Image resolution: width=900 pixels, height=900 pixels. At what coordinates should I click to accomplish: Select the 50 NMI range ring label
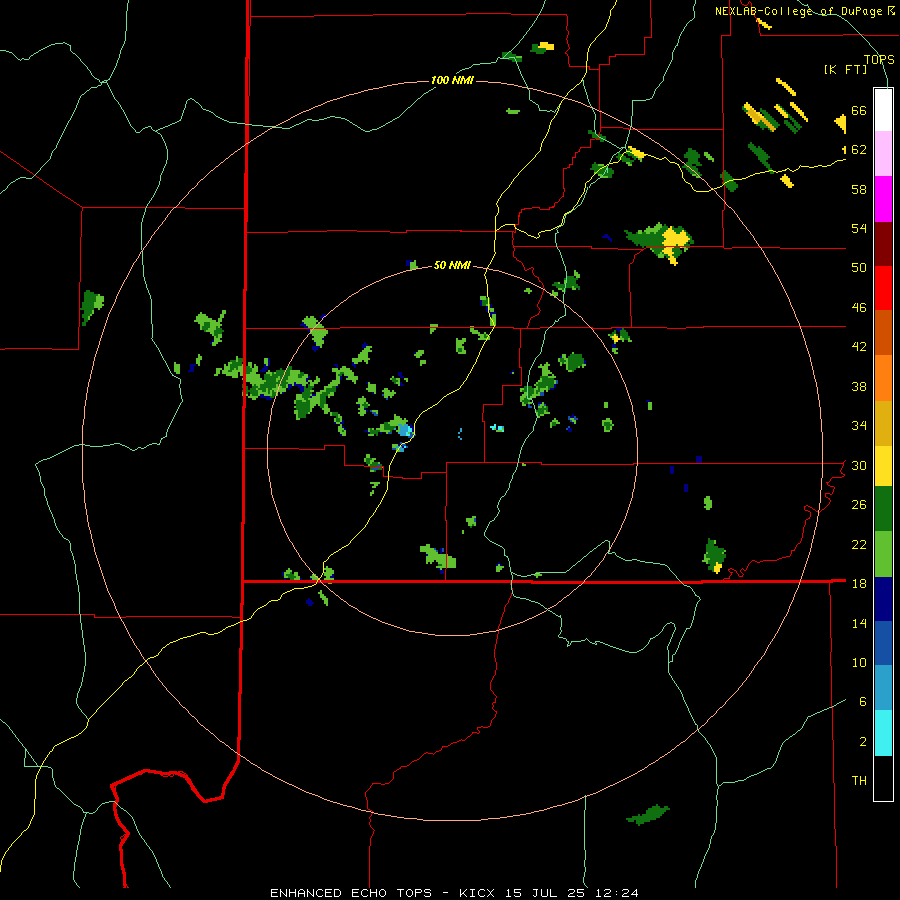[x=452, y=265]
